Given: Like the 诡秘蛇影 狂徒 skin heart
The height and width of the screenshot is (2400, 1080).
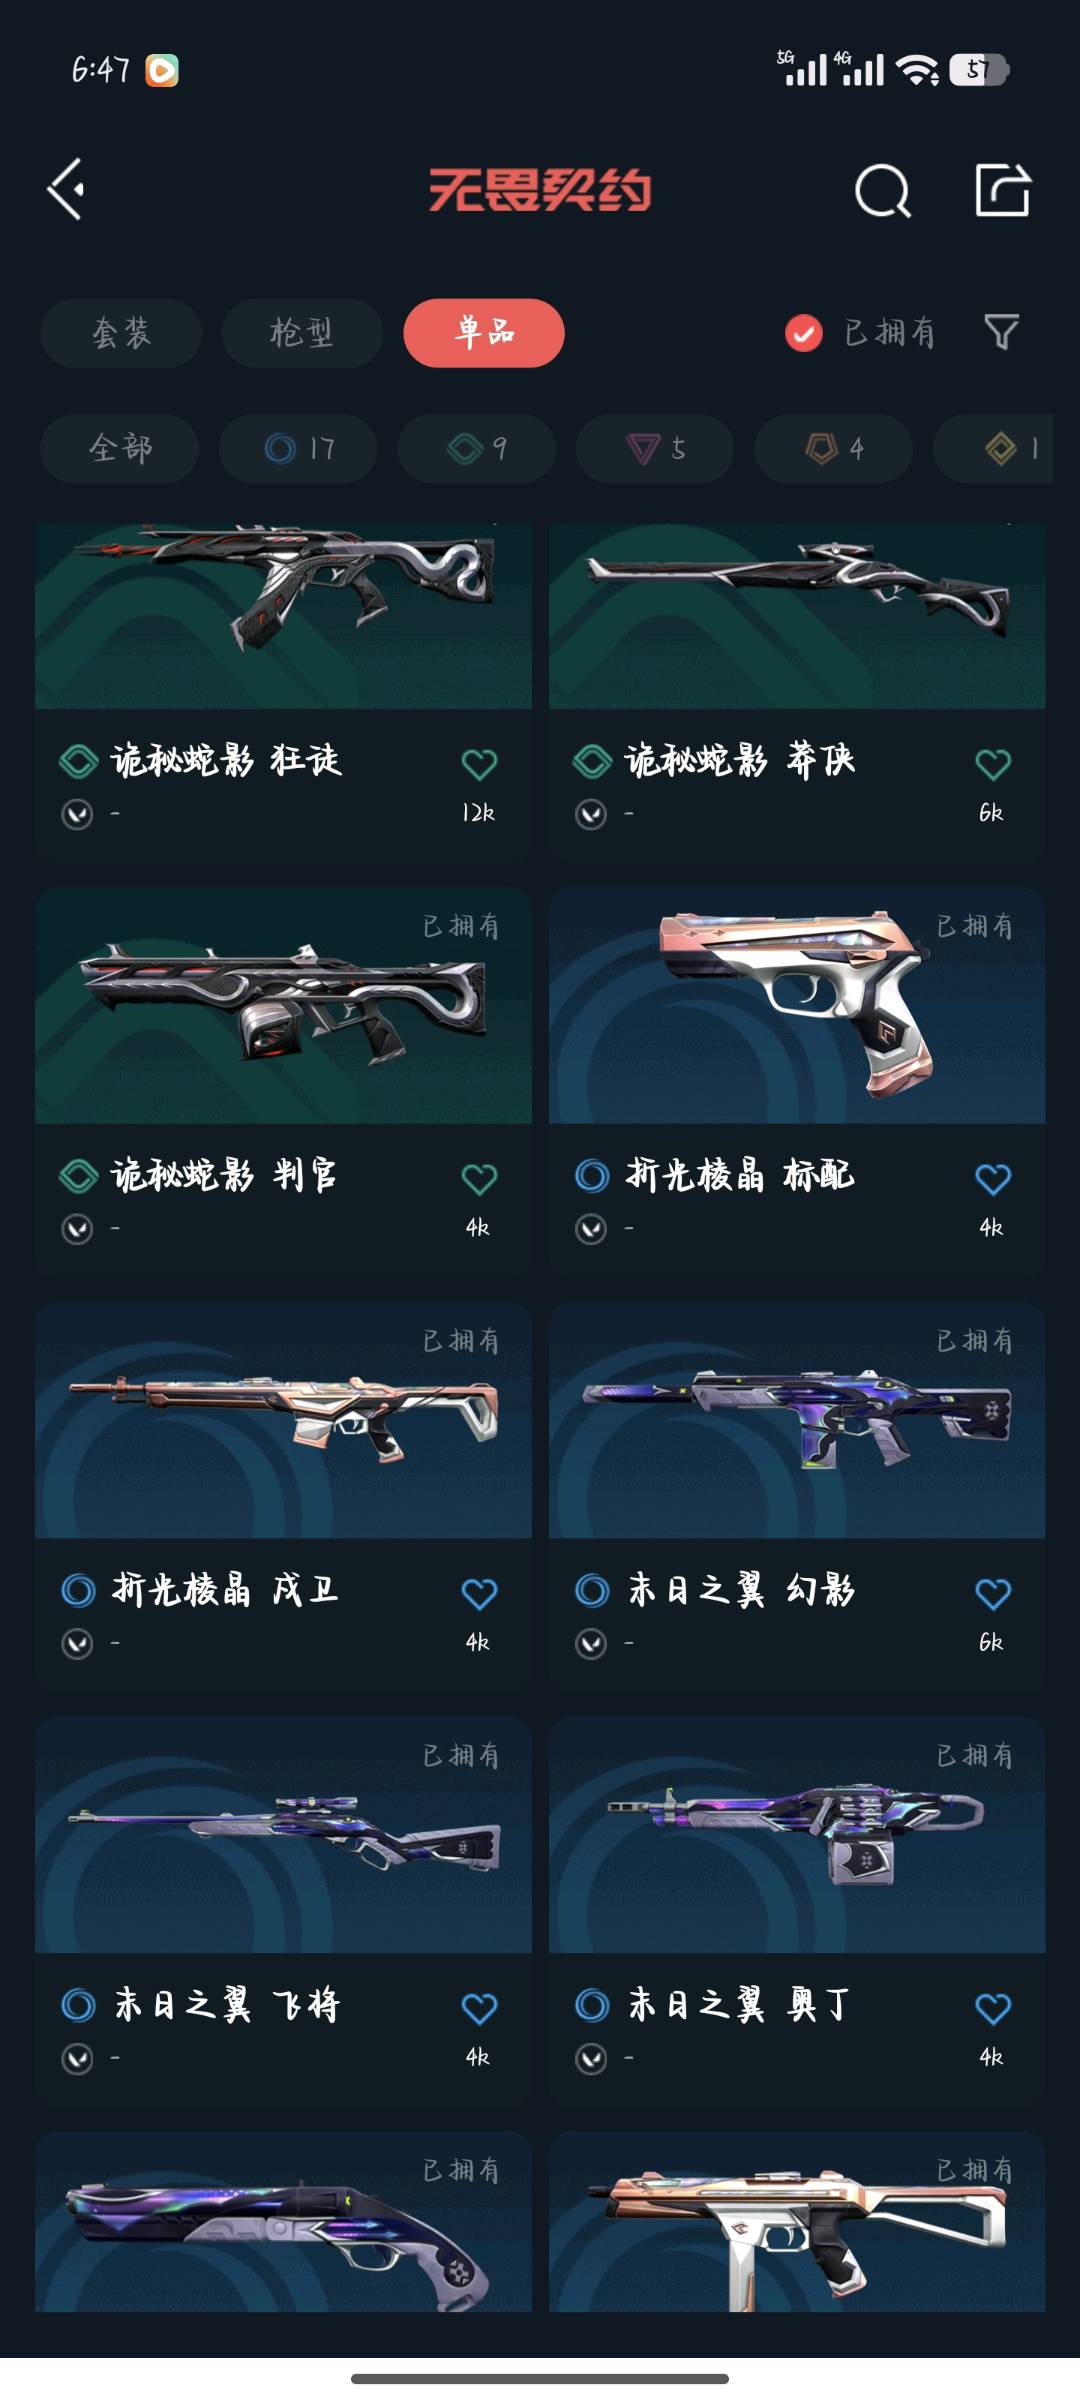Looking at the screenshot, I should pyautogui.click(x=479, y=764).
